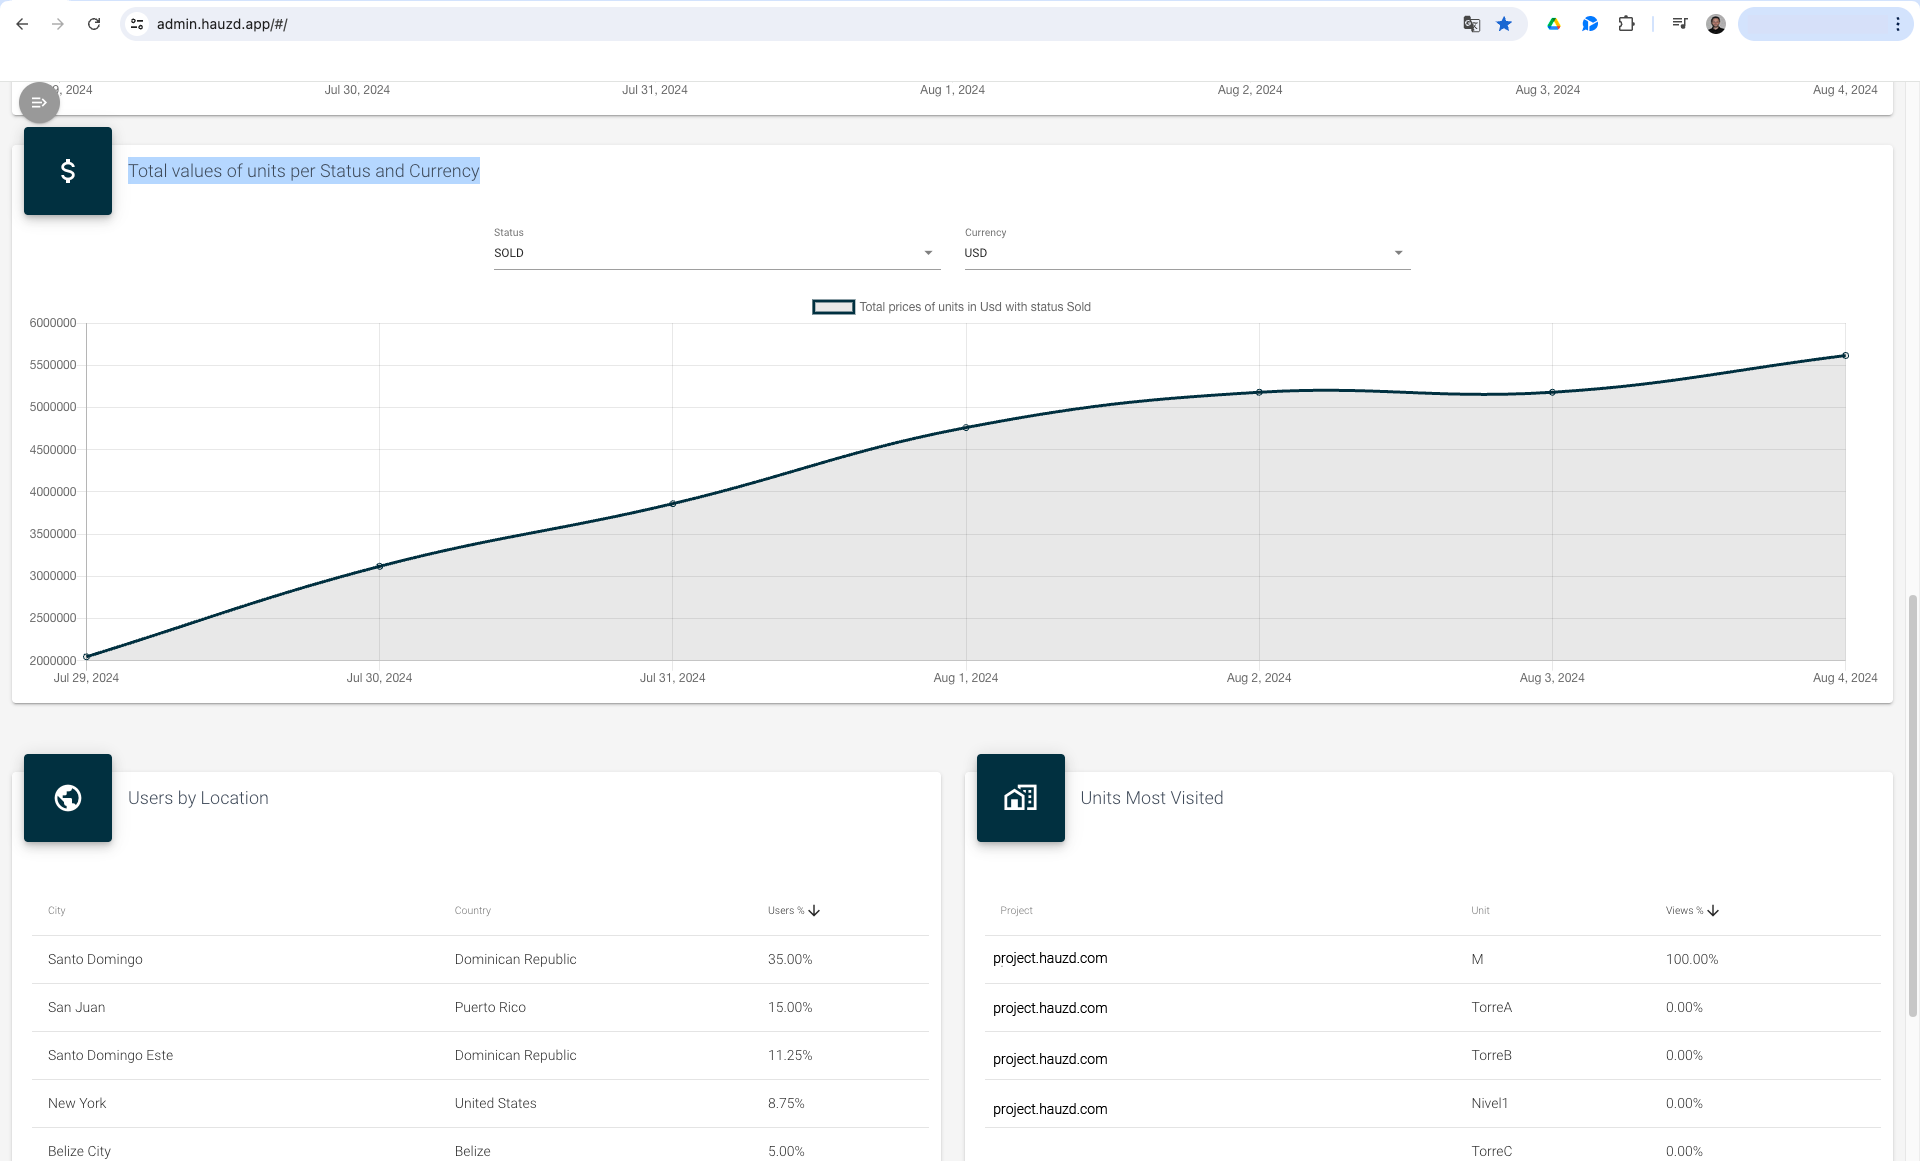Open the Google Translate icon in address bar
The width and height of the screenshot is (1920, 1161).
click(x=1471, y=24)
